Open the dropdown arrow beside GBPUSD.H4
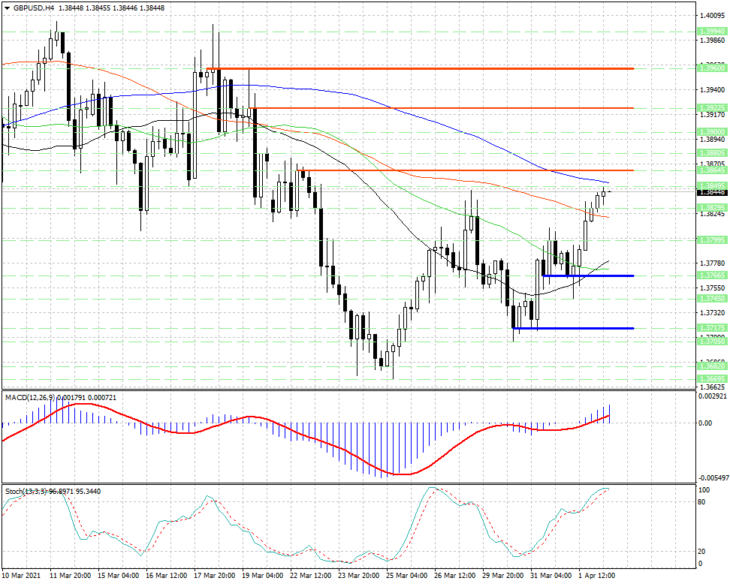Image resolution: width=730 pixels, height=584 pixels. 7,8
